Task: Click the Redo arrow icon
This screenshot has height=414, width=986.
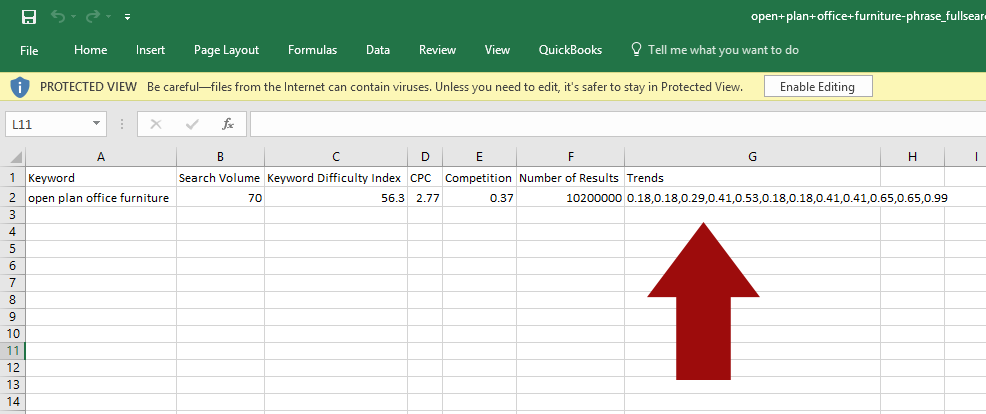Action: point(93,17)
